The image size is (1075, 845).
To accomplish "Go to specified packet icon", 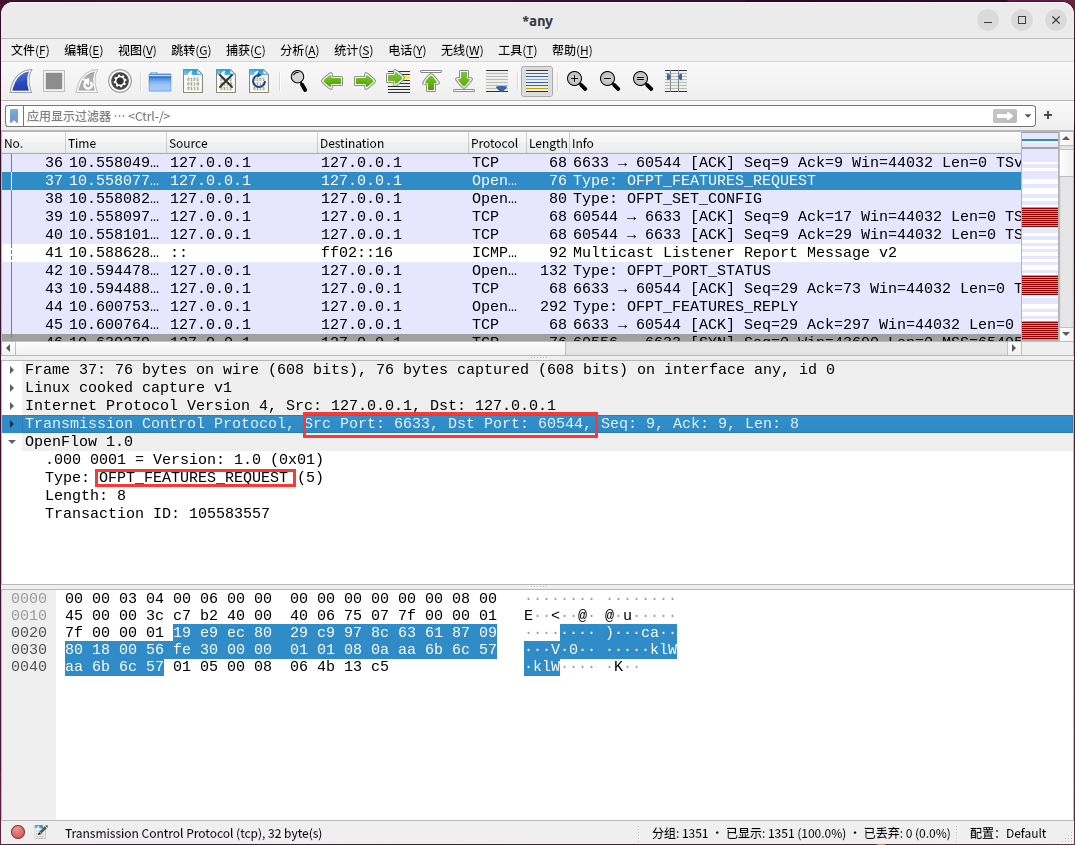I will click(x=398, y=82).
